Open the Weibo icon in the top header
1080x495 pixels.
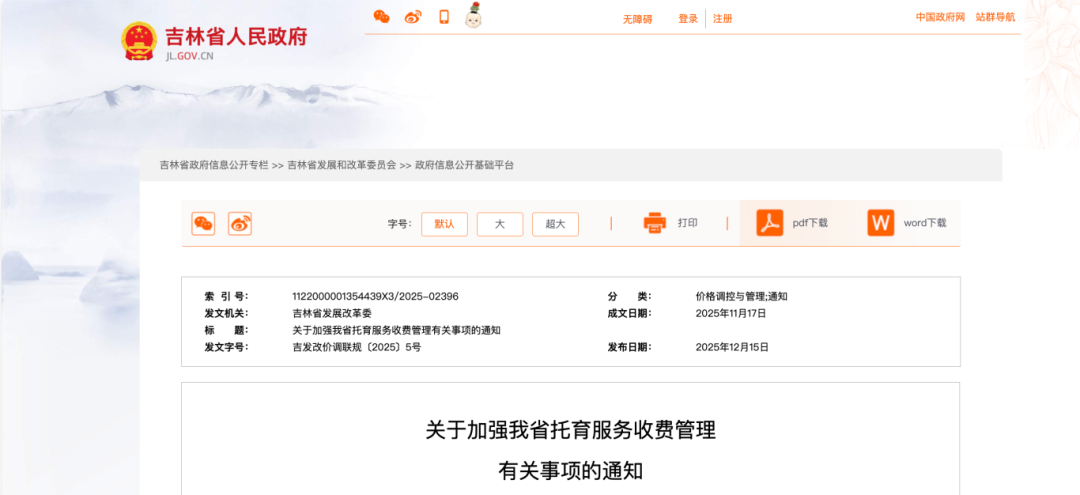point(413,17)
